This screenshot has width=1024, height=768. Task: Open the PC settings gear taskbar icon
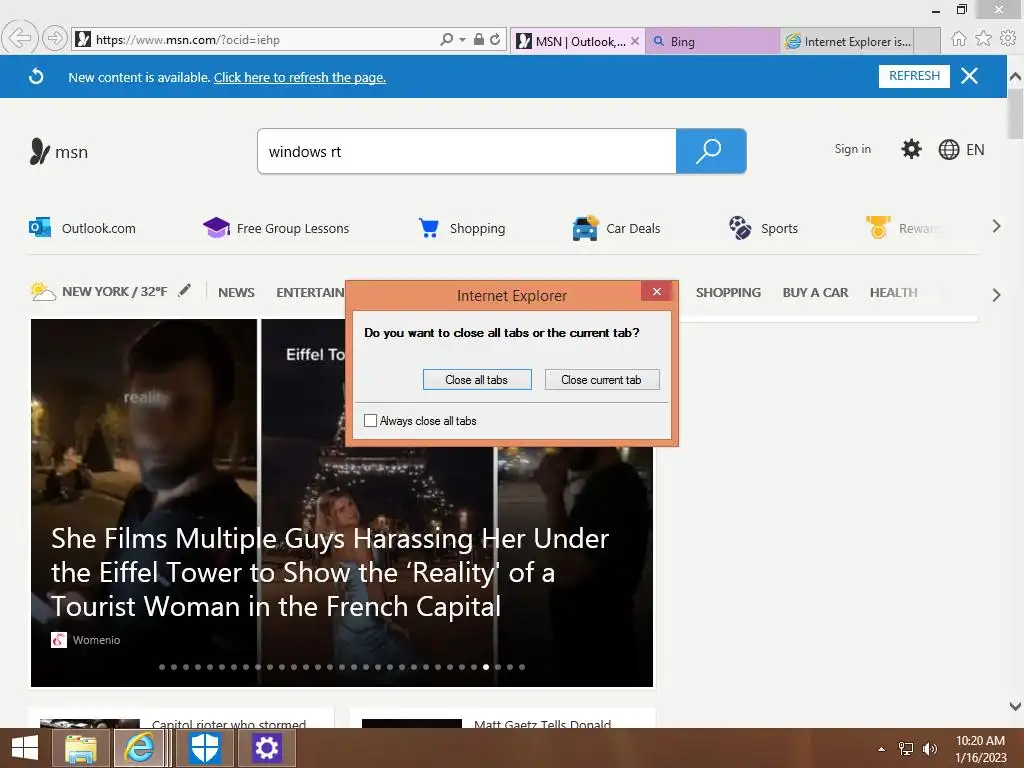[x=266, y=748]
